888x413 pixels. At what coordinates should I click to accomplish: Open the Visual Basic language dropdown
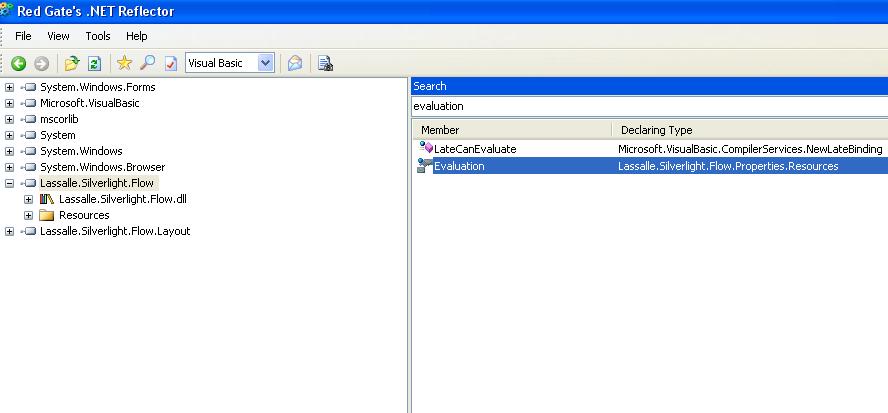266,63
